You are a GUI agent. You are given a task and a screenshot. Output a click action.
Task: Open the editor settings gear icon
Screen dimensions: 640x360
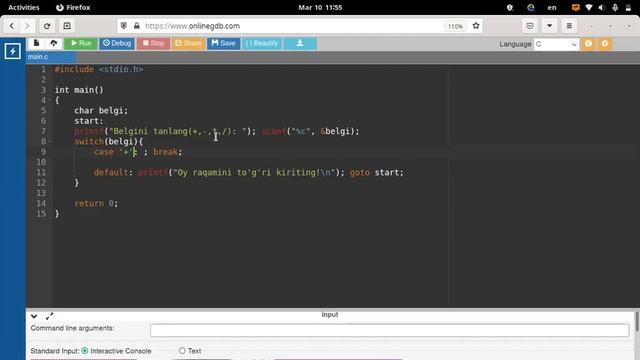604,44
